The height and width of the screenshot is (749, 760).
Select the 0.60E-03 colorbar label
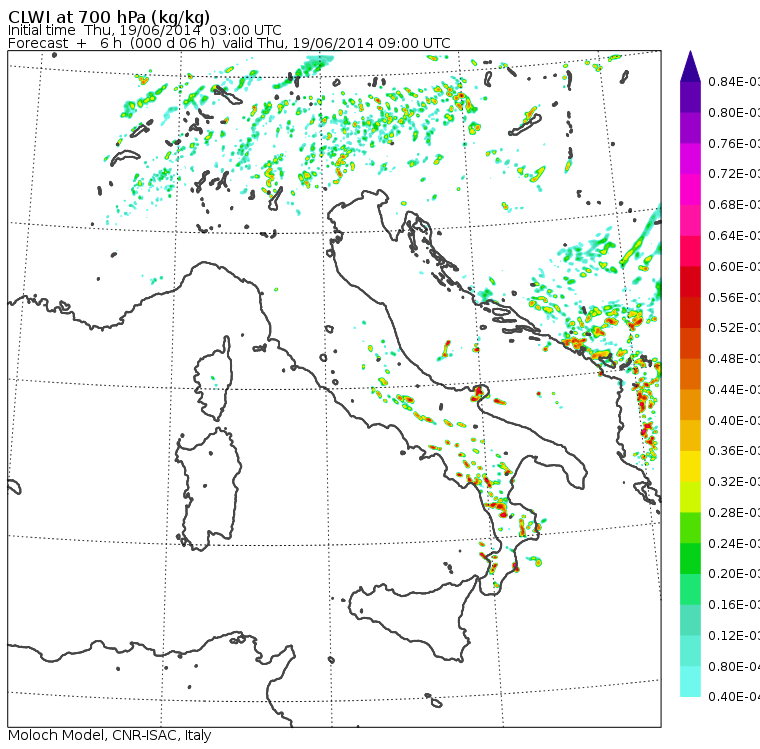point(733,267)
